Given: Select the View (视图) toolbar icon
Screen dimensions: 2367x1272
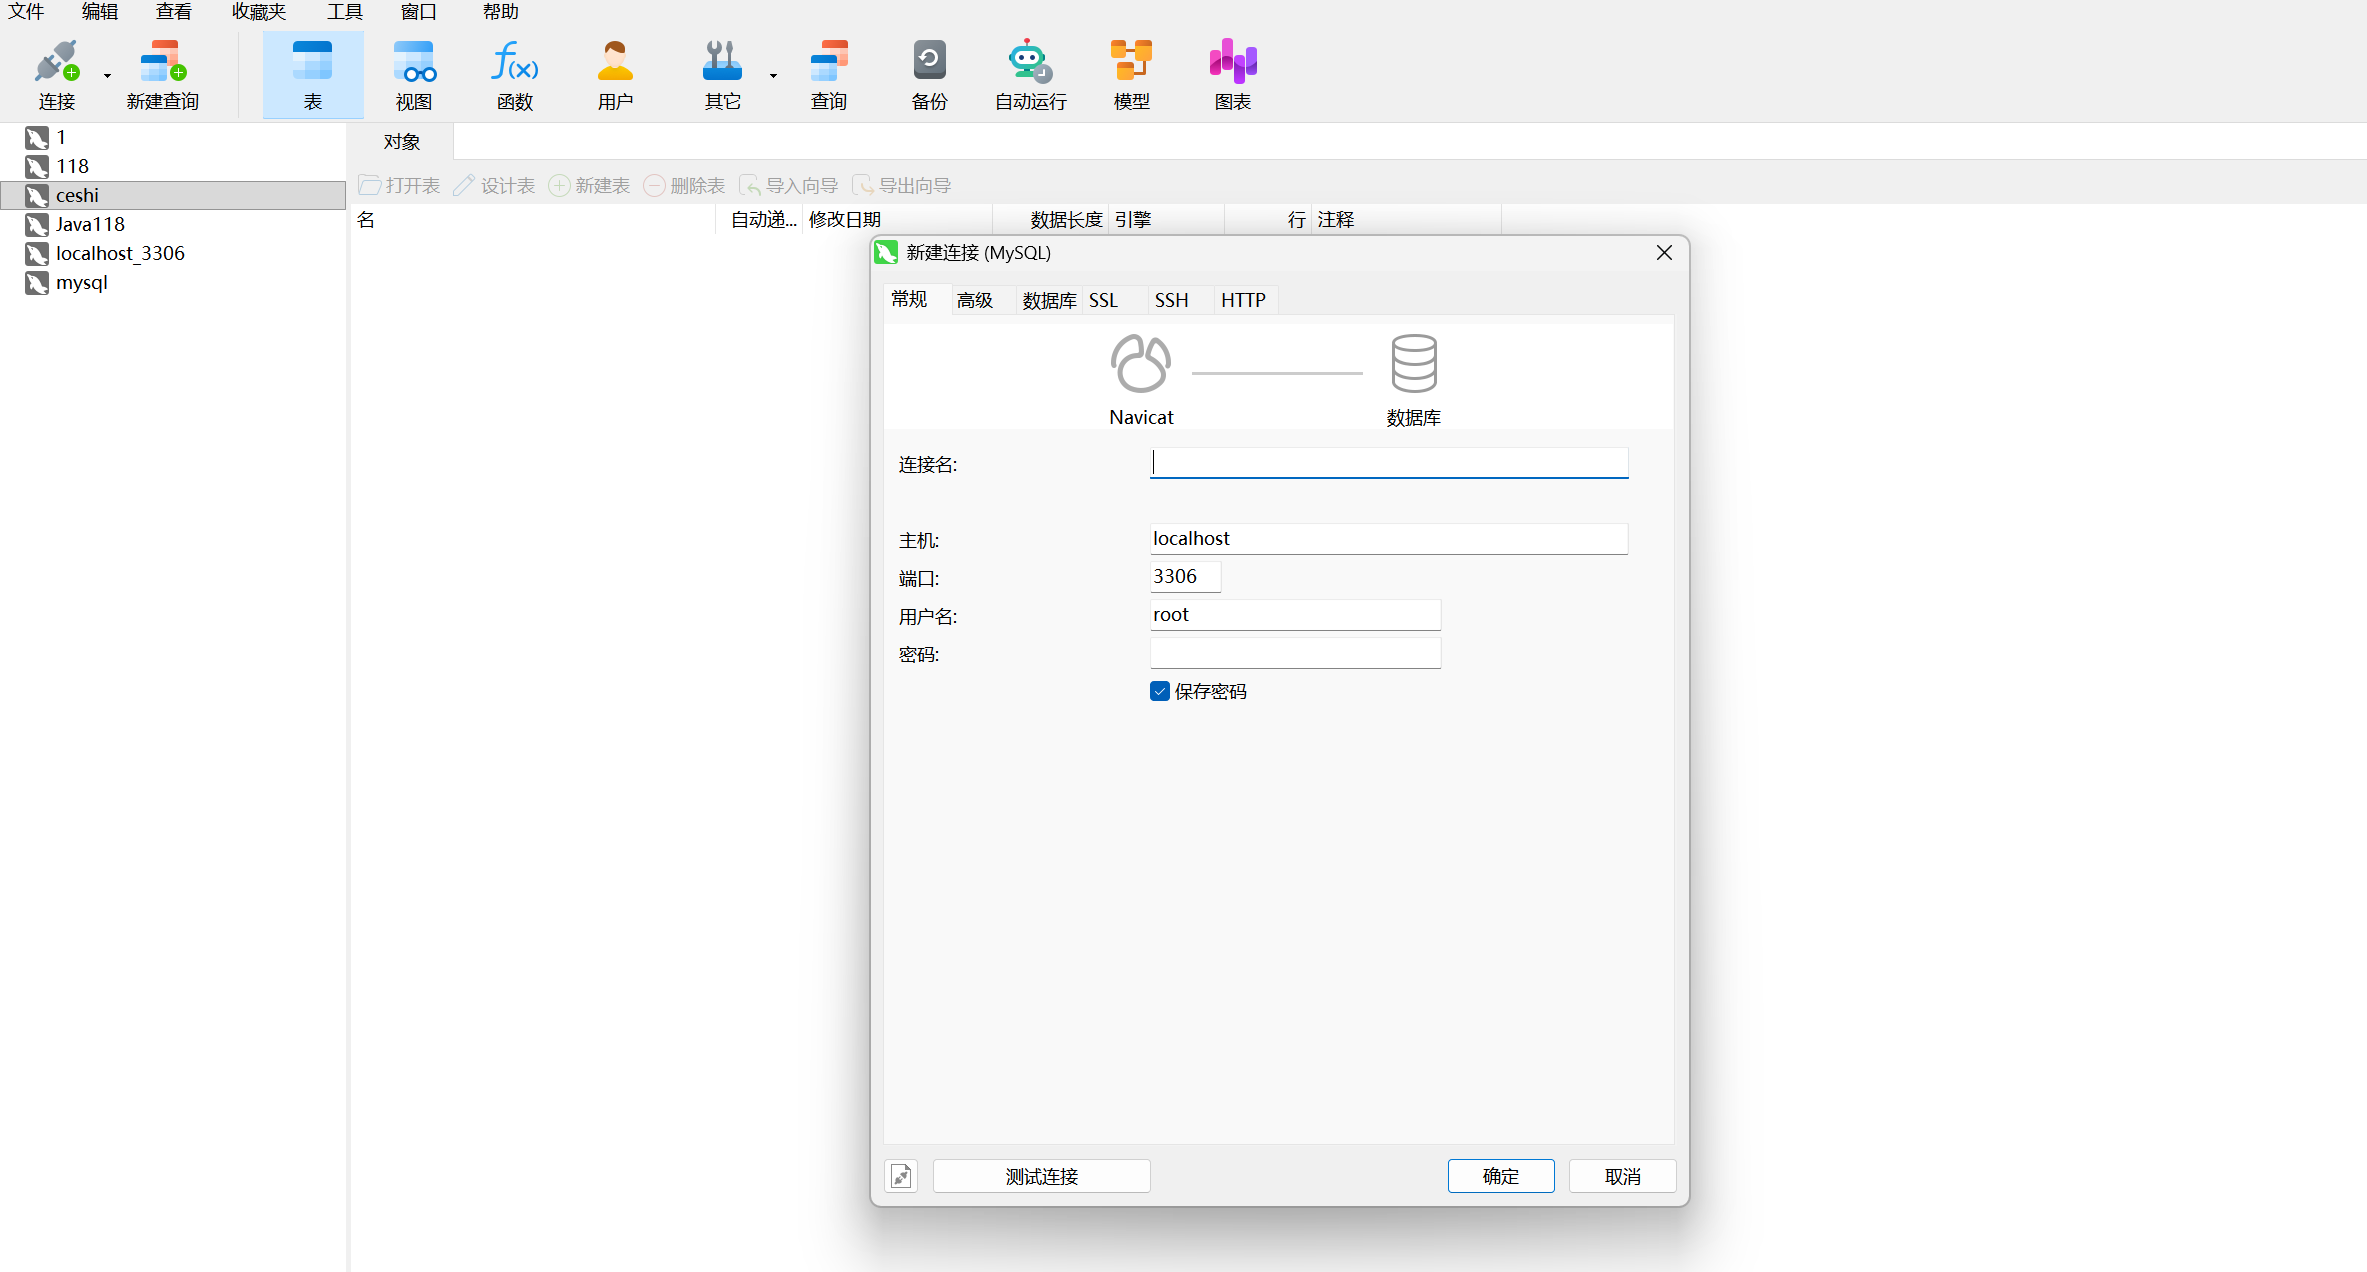Looking at the screenshot, I should (413, 63).
